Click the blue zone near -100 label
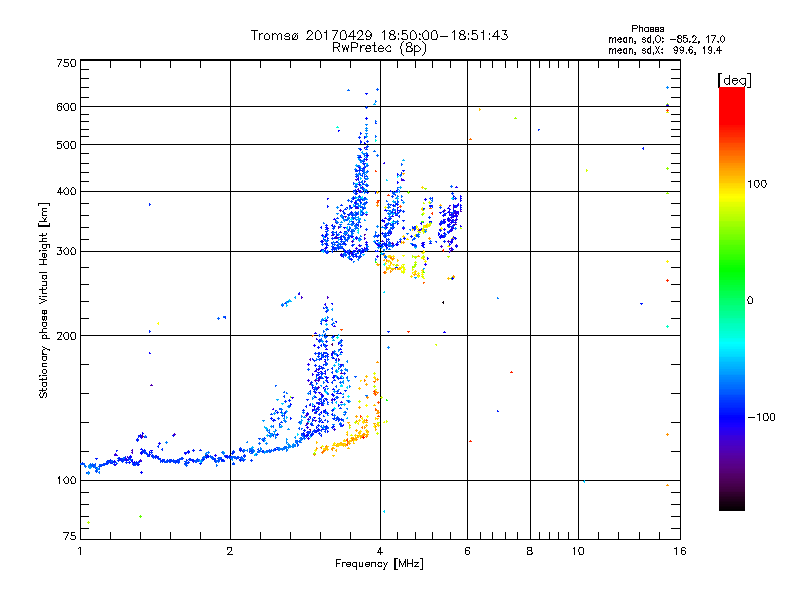The width and height of the screenshot is (800, 600). (x=732, y=417)
